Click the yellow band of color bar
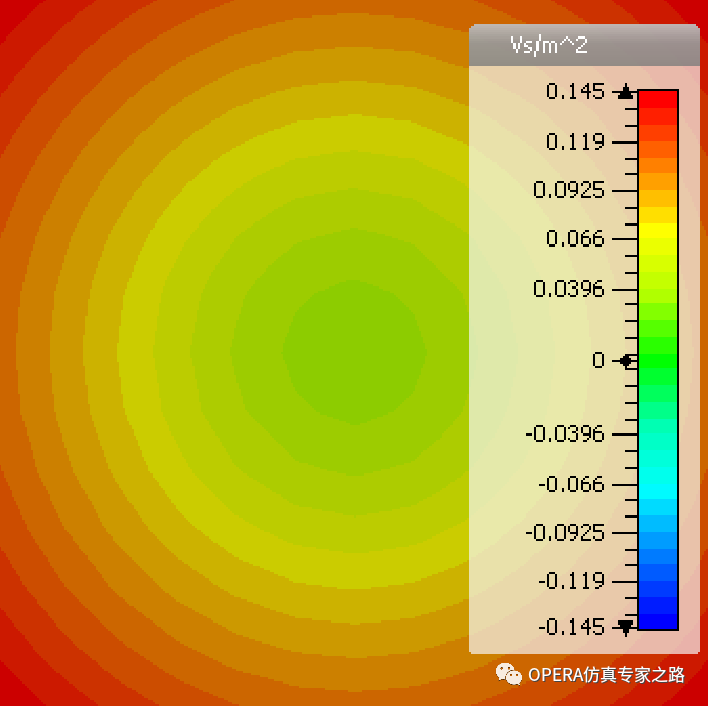The image size is (708, 706). [x=658, y=231]
